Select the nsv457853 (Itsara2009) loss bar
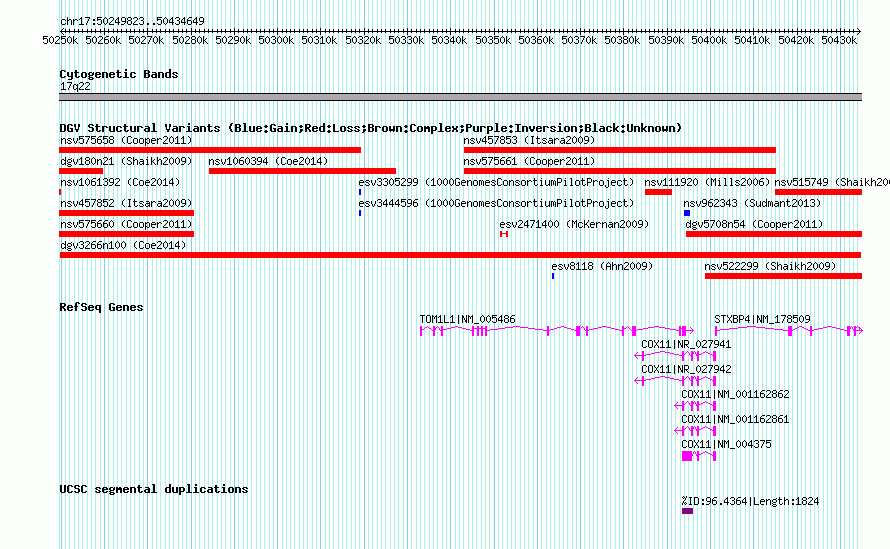Viewport: 890px width, 549px height. (620, 150)
